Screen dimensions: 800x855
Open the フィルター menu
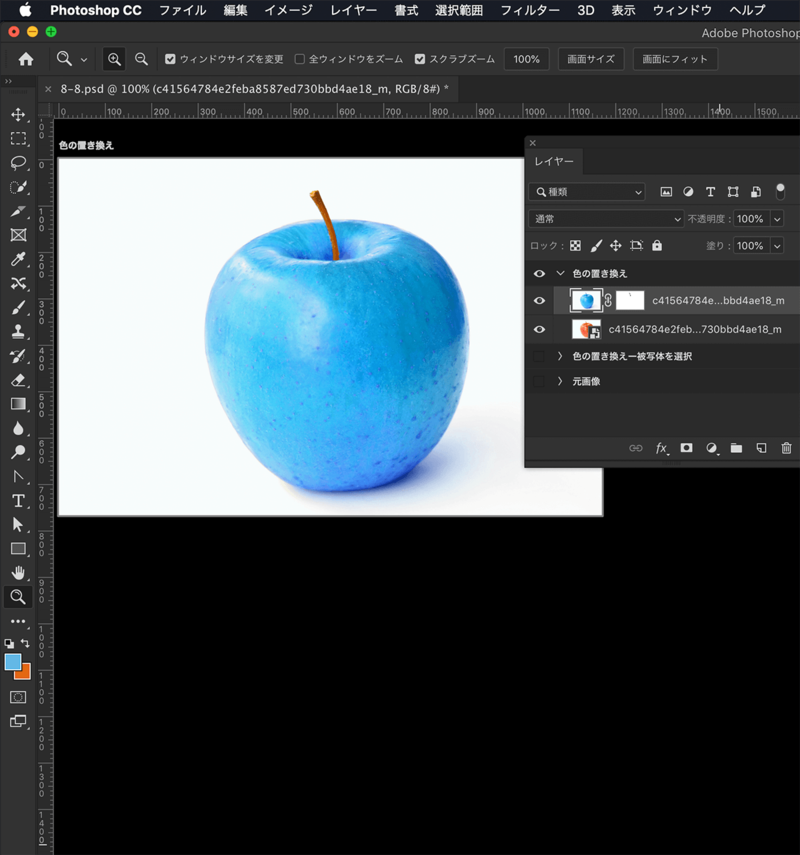529,10
